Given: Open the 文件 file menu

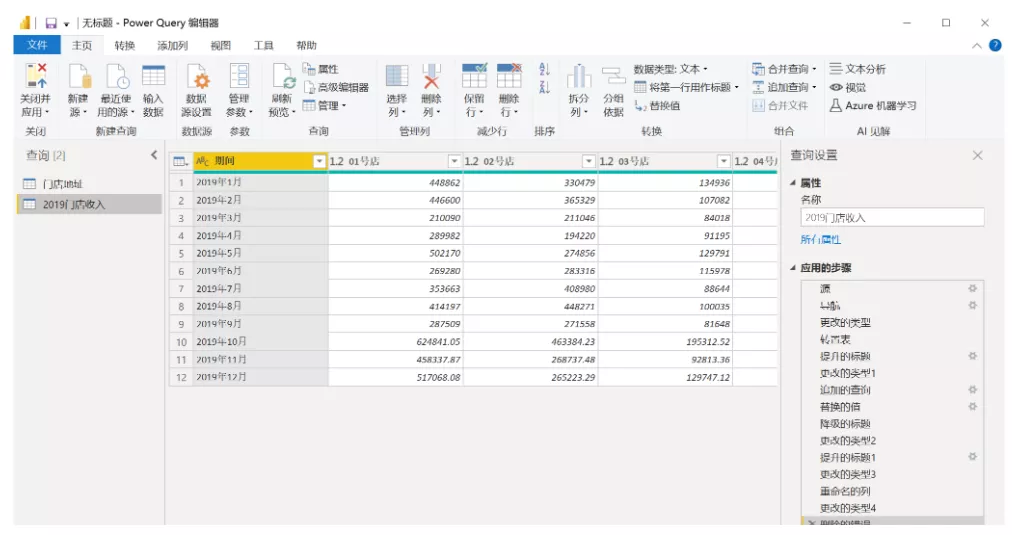Looking at the screenshot, I should [37, 45].
